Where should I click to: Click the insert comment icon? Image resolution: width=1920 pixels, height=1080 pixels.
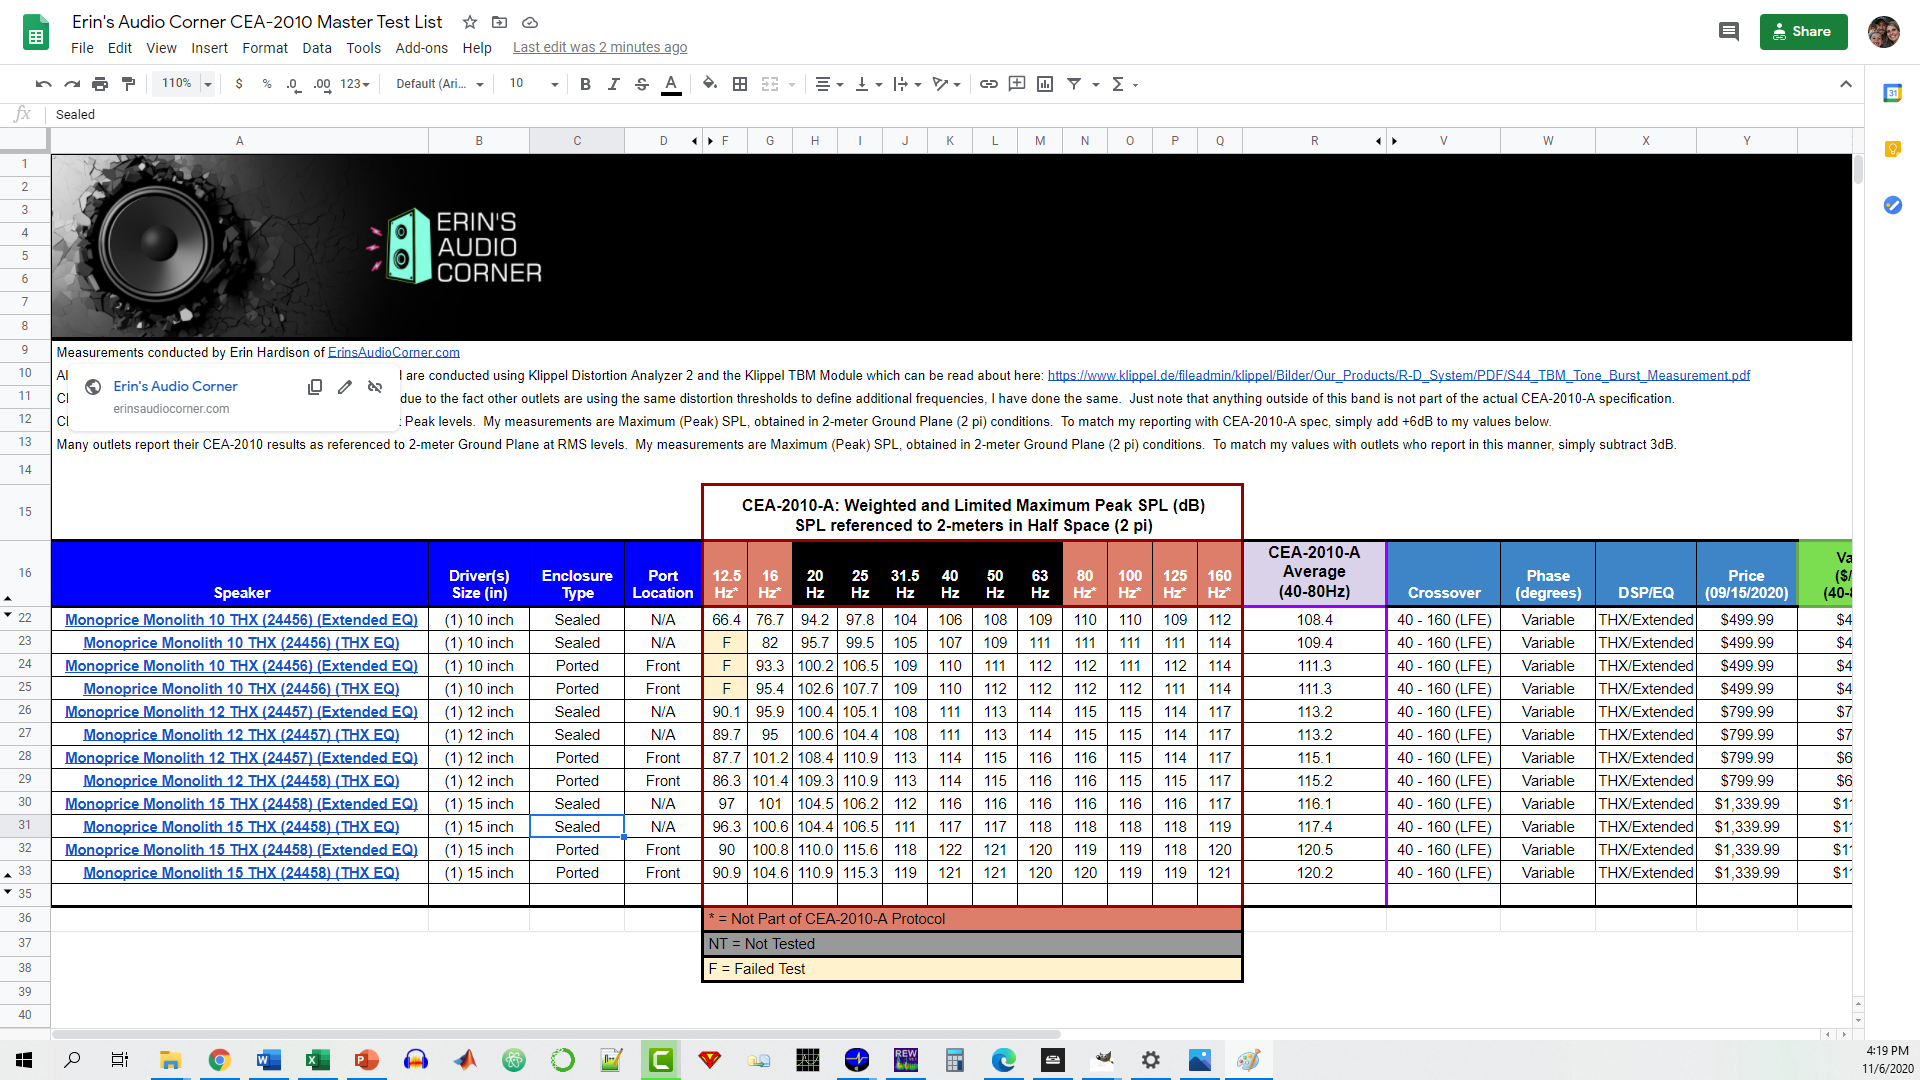[x=1017, y=84]
